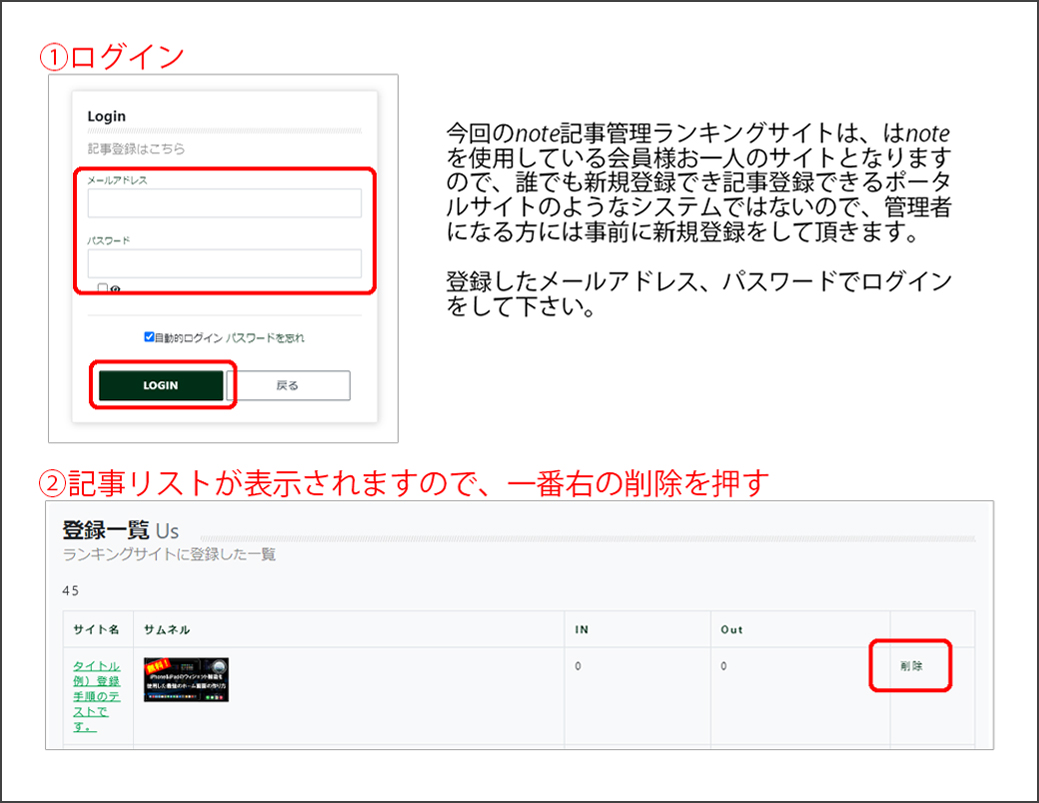This screenshot has height=803, width=1039.
Task: Click the IN column header
Action: coord(582,630)
